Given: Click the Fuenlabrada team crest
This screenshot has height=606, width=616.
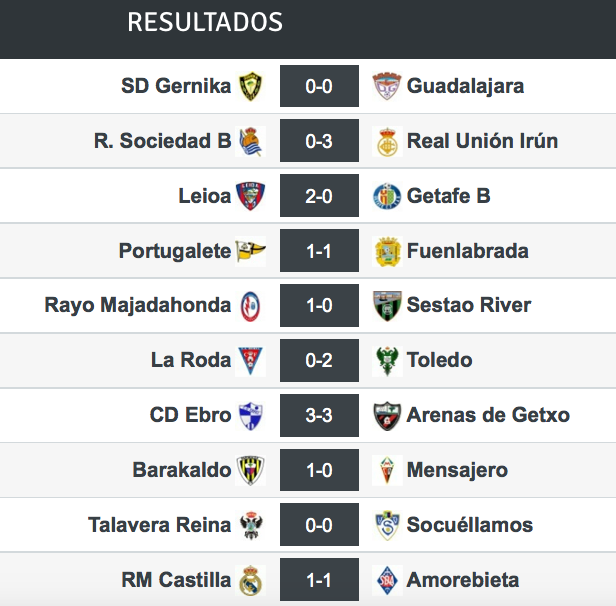Looking at the screenshot, I should [x=387, y=251].
